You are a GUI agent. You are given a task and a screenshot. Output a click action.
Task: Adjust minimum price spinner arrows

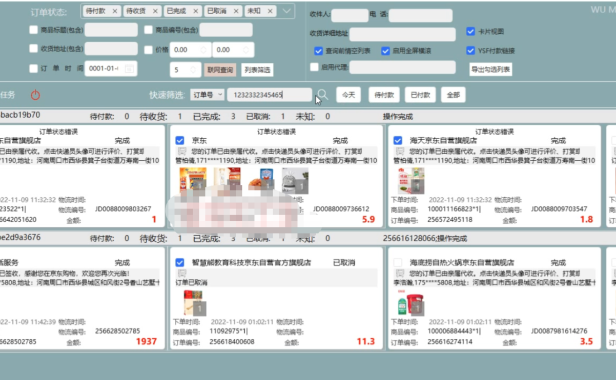pos(204,50)
